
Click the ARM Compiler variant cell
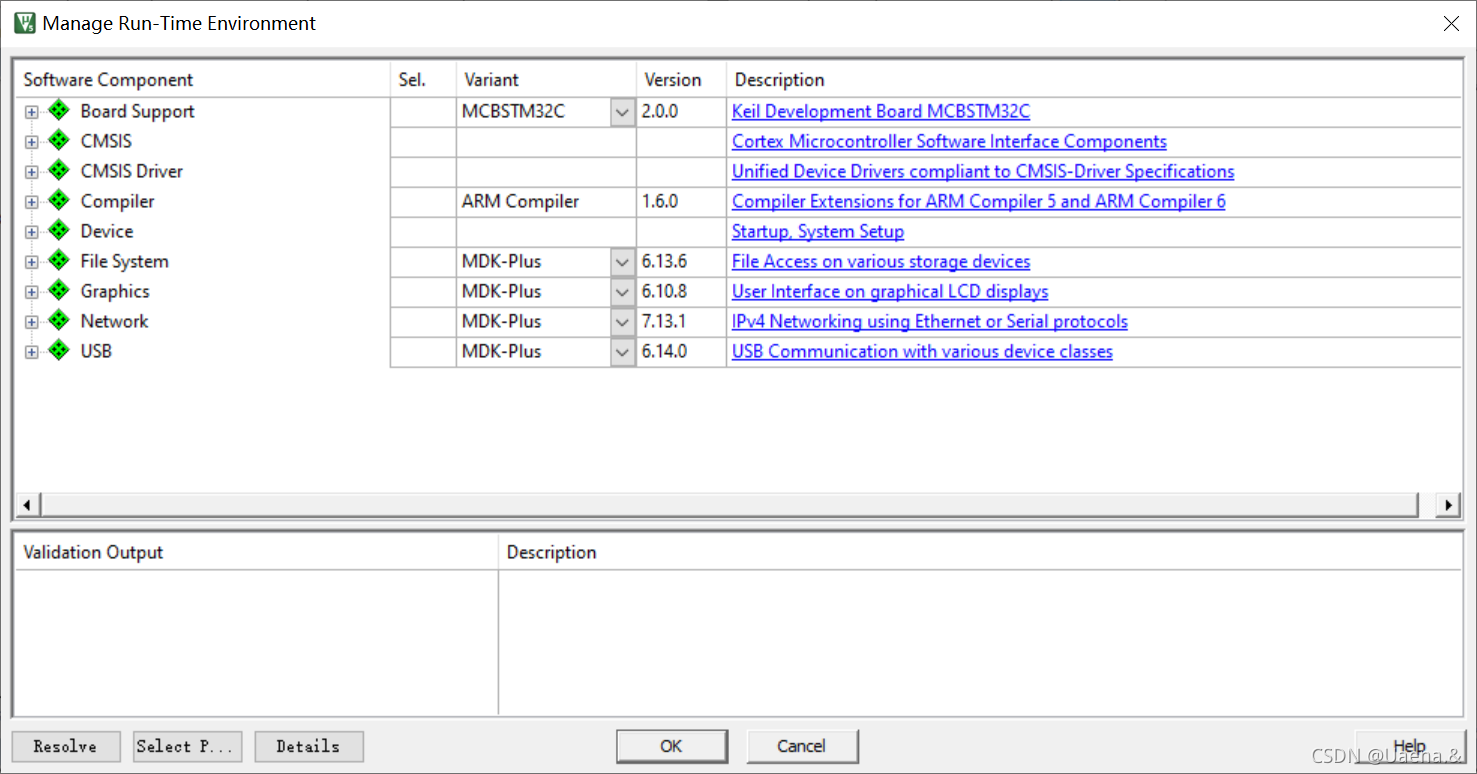point(546,202)
